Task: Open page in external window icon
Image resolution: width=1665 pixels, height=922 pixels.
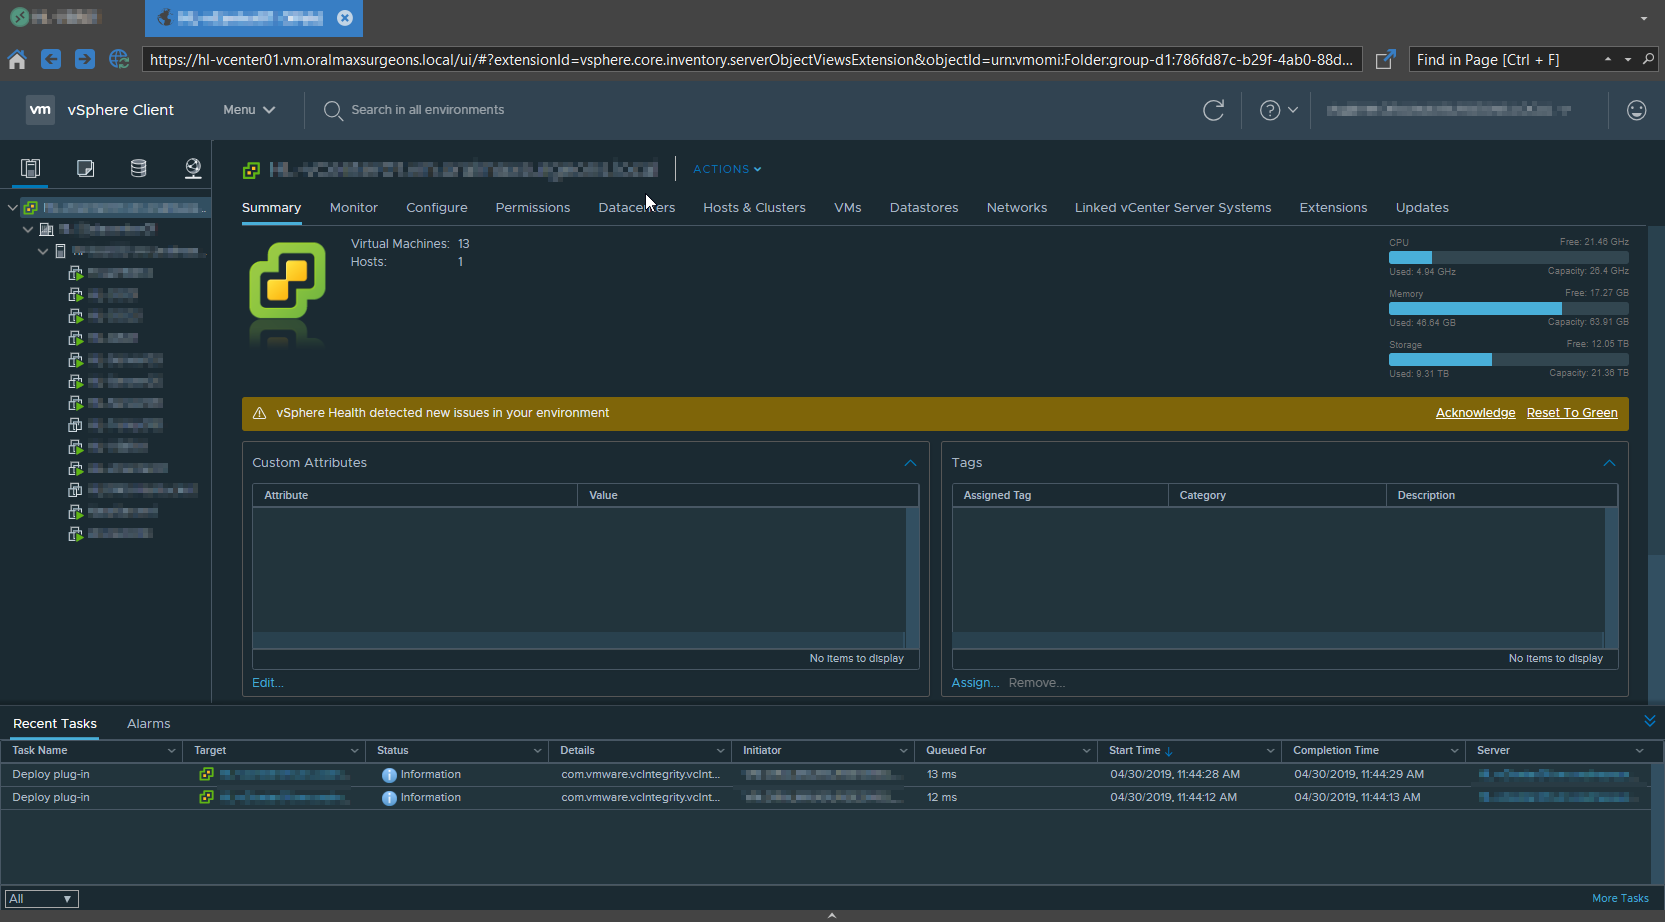Action: pyautogui.click(x=1385, y=60)
